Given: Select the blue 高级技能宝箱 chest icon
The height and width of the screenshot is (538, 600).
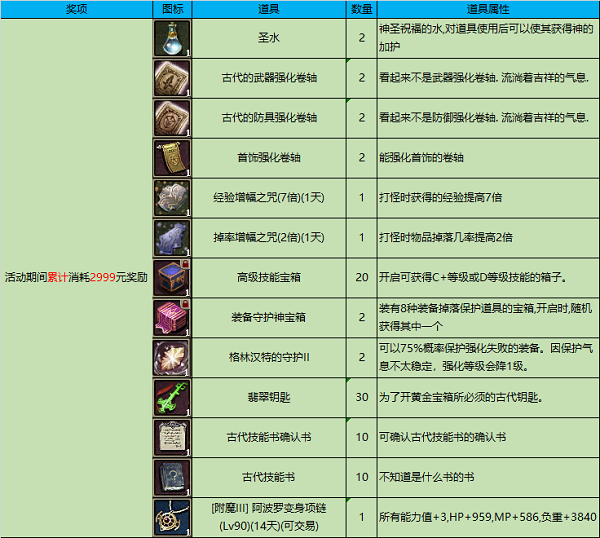Looking at the screenshot, I should tap(171, 277).
